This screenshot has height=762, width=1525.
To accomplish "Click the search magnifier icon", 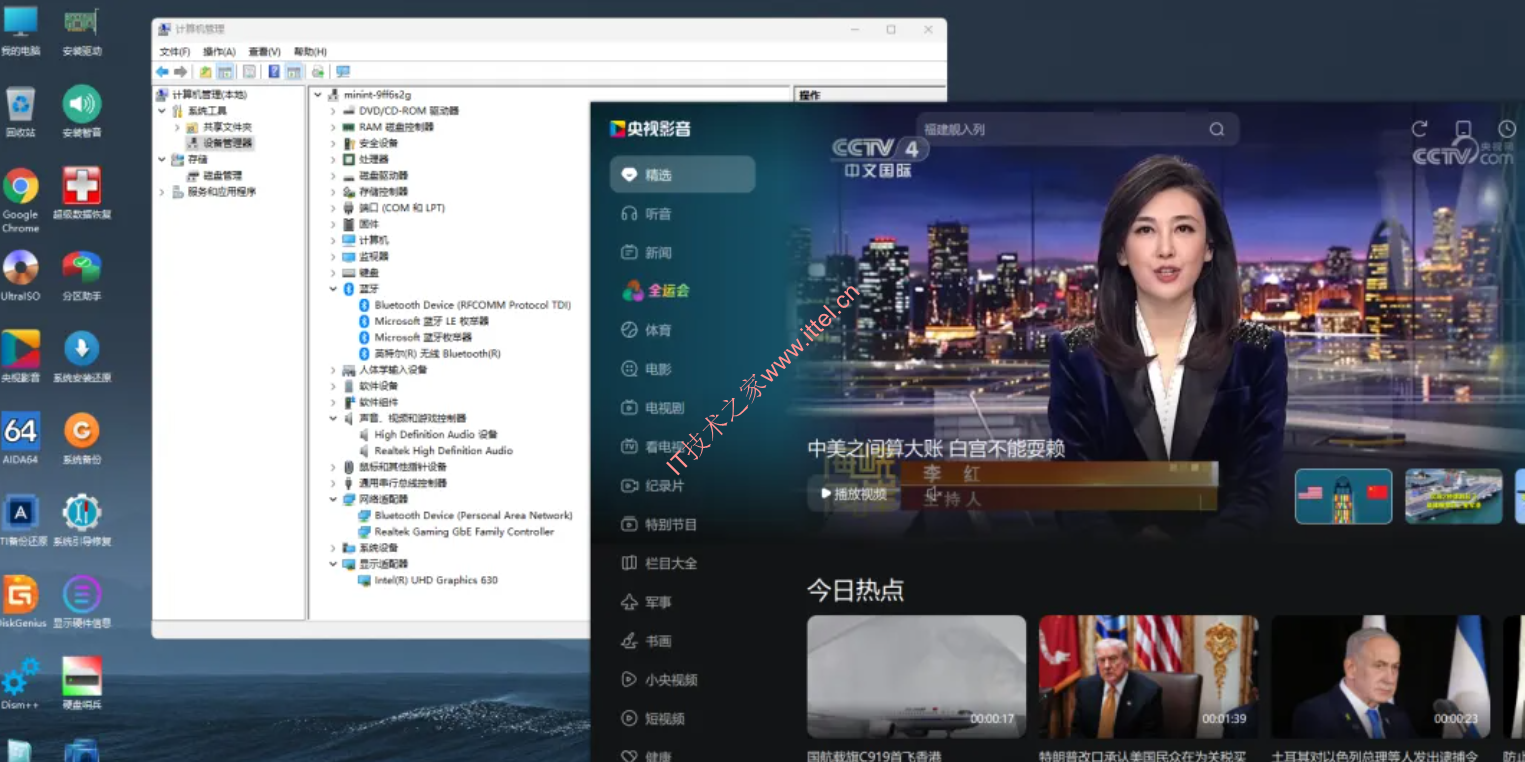I will [1216, 129].
